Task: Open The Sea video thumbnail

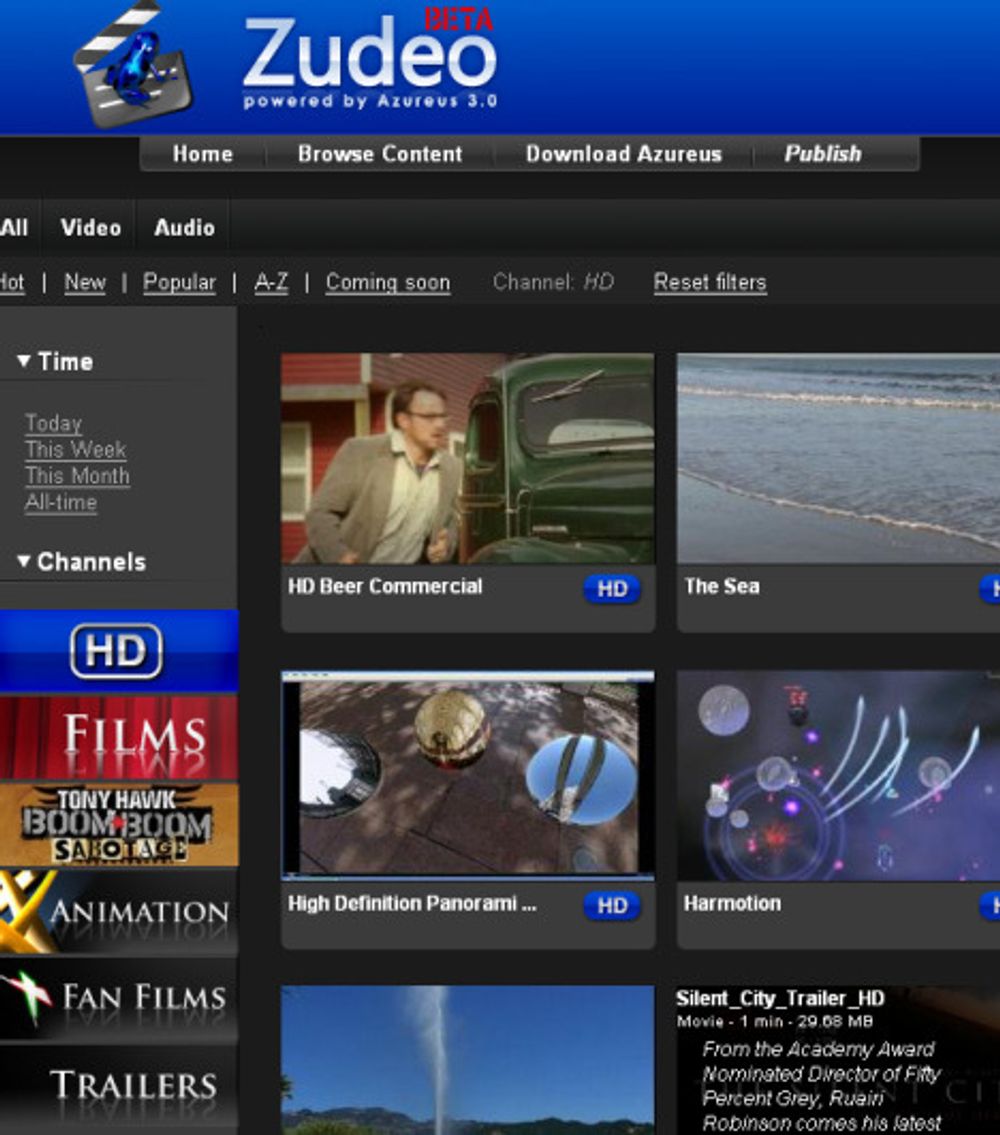Action: 839,458
